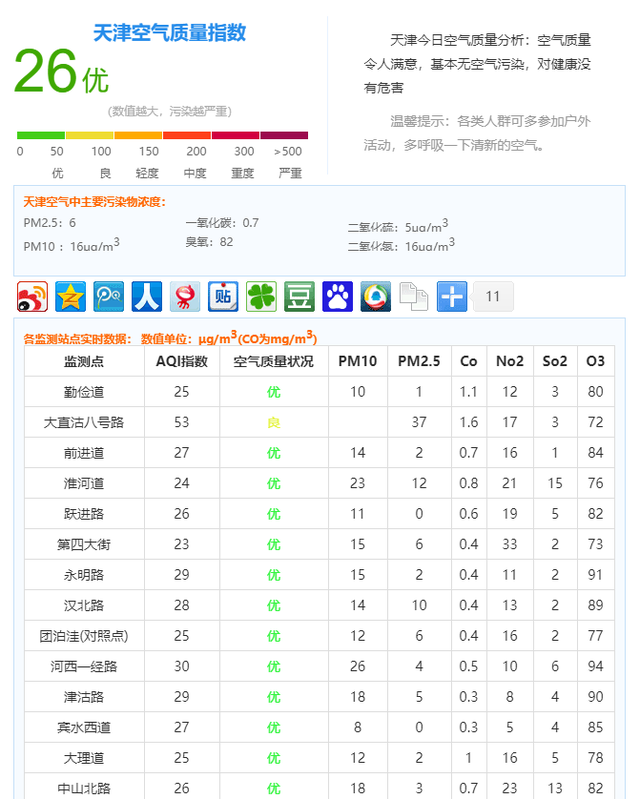Click the multicolor ring share icon
Viewport: 640px width, 799px height.
[x=376, y=297]
